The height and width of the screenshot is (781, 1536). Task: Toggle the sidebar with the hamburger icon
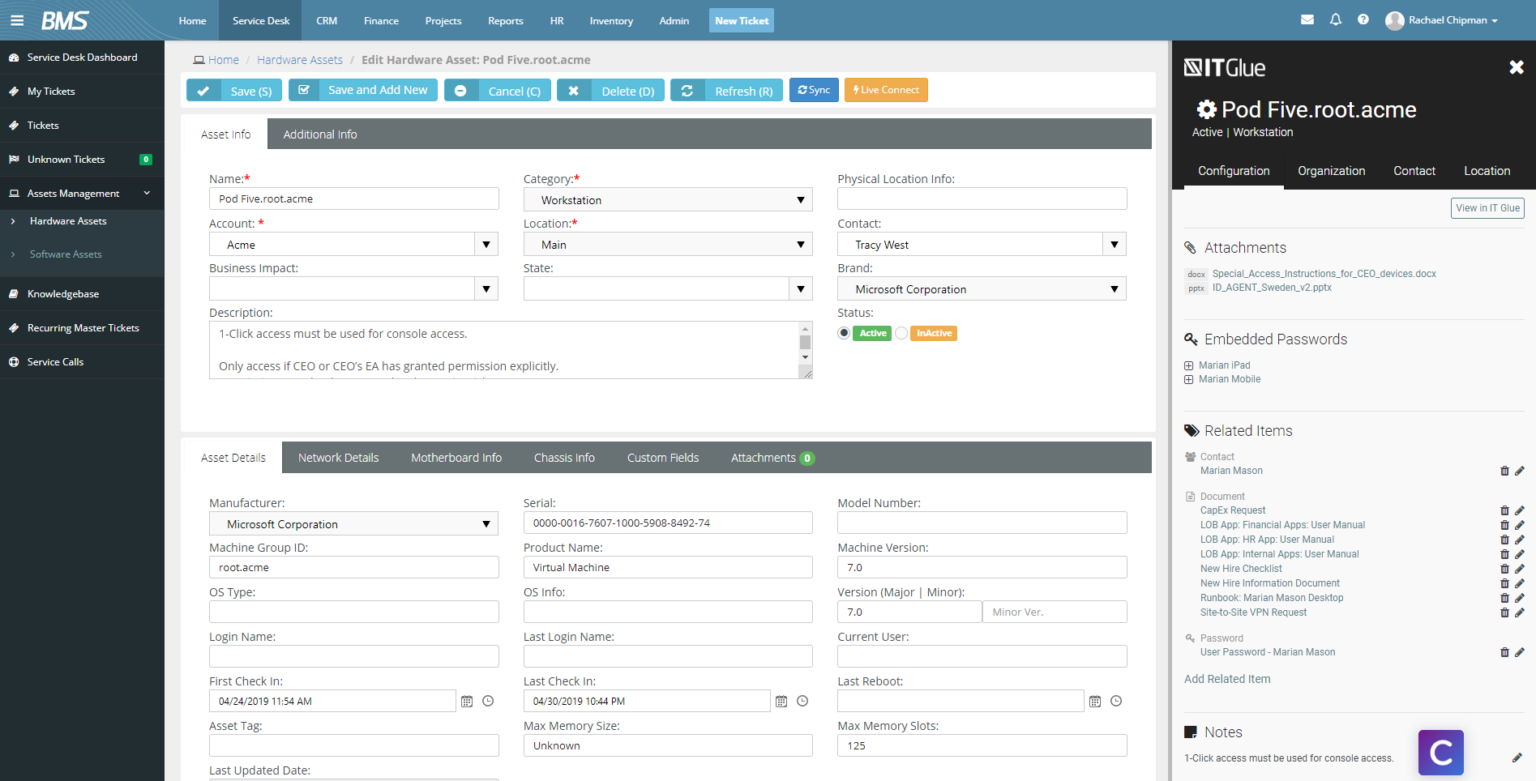(17, 20)
